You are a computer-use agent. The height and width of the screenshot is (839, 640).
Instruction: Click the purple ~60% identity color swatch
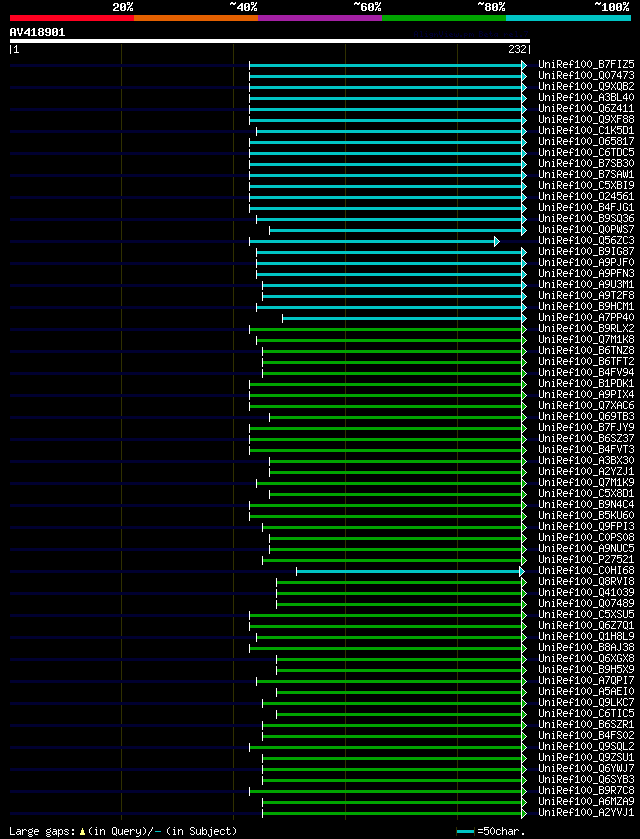tap(320, 18)
